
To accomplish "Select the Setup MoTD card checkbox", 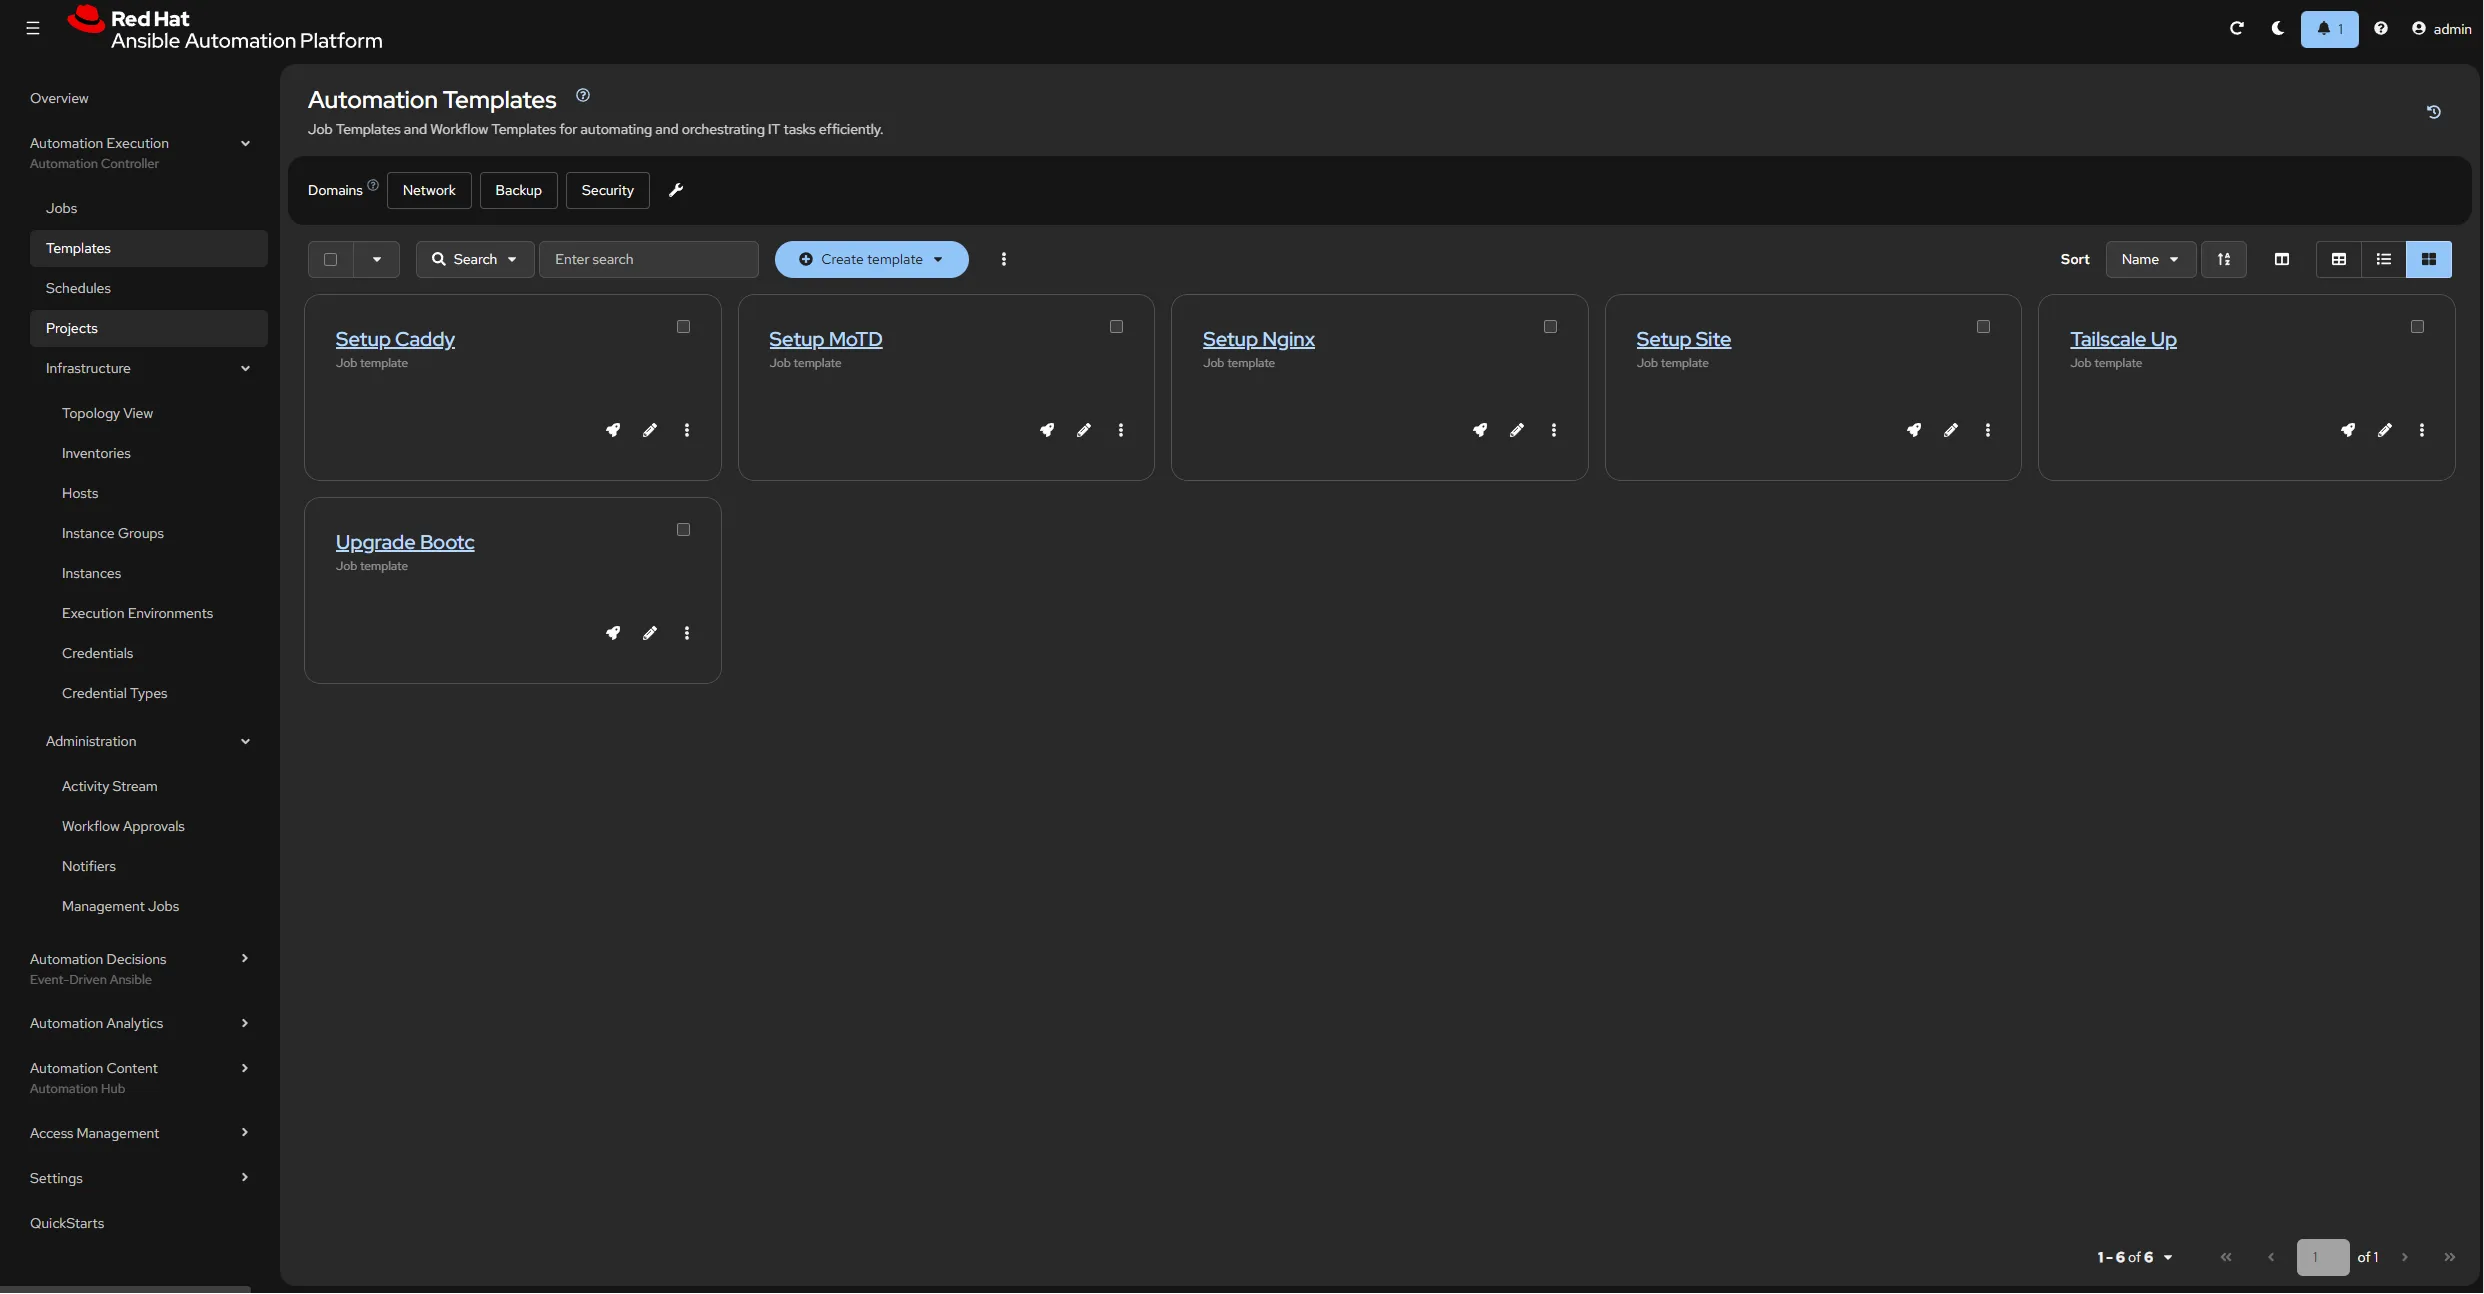I will point(1117,327).
